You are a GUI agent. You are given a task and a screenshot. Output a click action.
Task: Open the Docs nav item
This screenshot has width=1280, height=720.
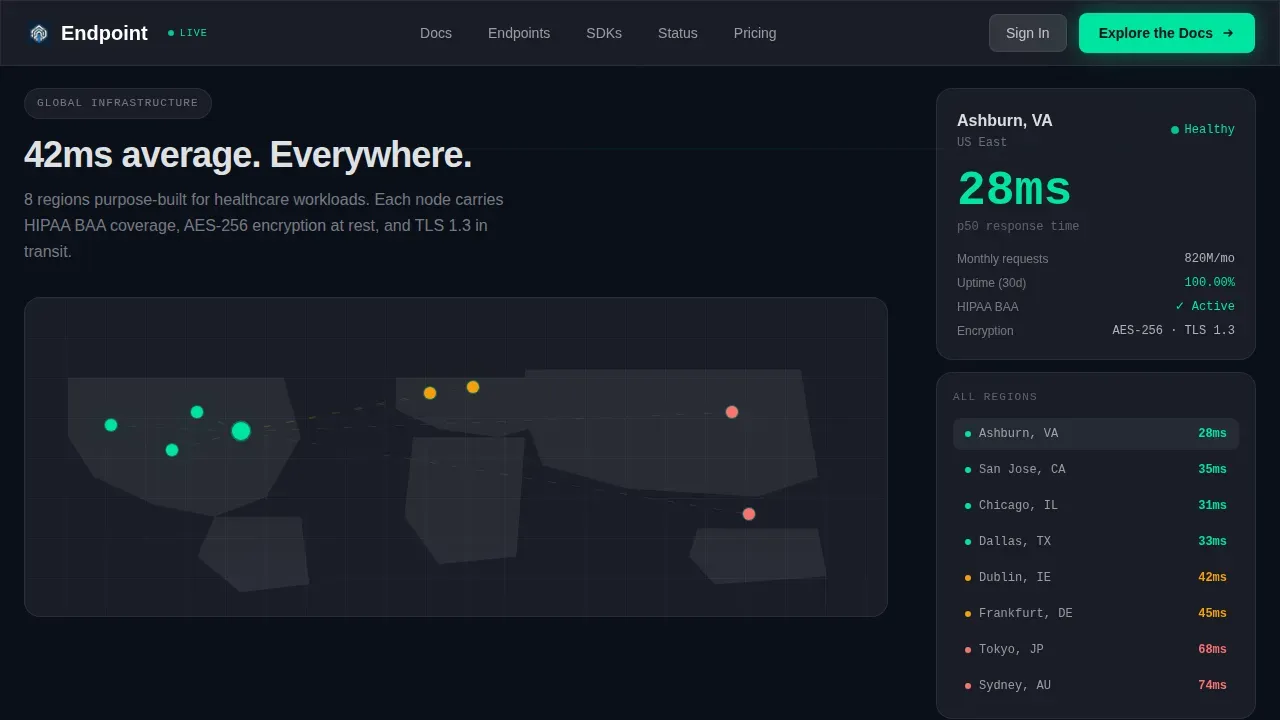tap(436, 33)
